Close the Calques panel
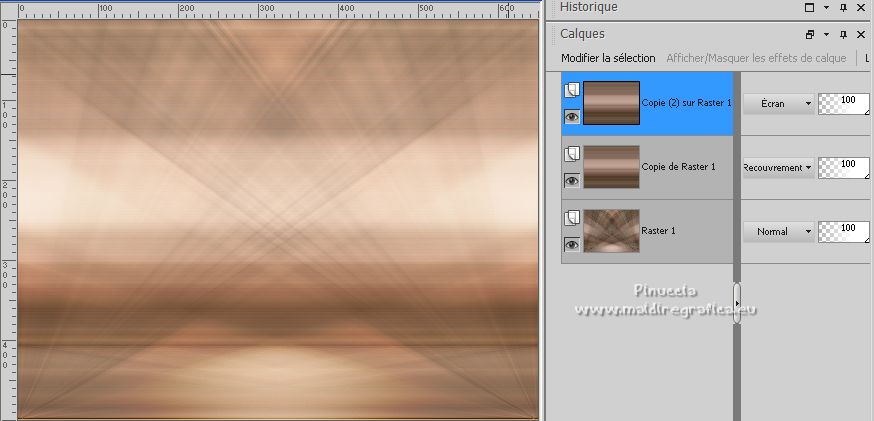 pos(860,35)
